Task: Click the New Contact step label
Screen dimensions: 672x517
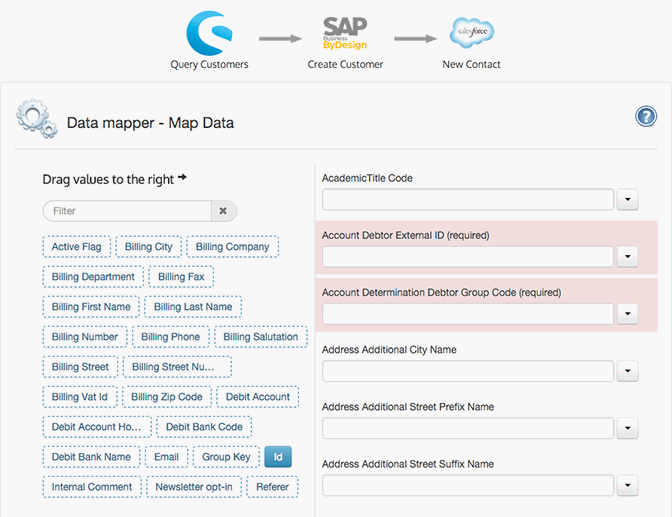Action: tap(471, 64)
